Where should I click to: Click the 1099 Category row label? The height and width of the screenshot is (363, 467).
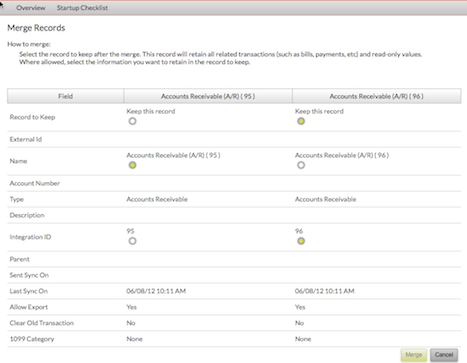tap(32, 339)
